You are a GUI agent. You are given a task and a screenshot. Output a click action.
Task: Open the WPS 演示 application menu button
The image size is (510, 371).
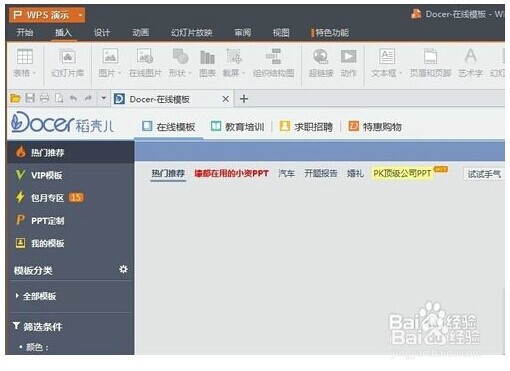coord(47,15)
